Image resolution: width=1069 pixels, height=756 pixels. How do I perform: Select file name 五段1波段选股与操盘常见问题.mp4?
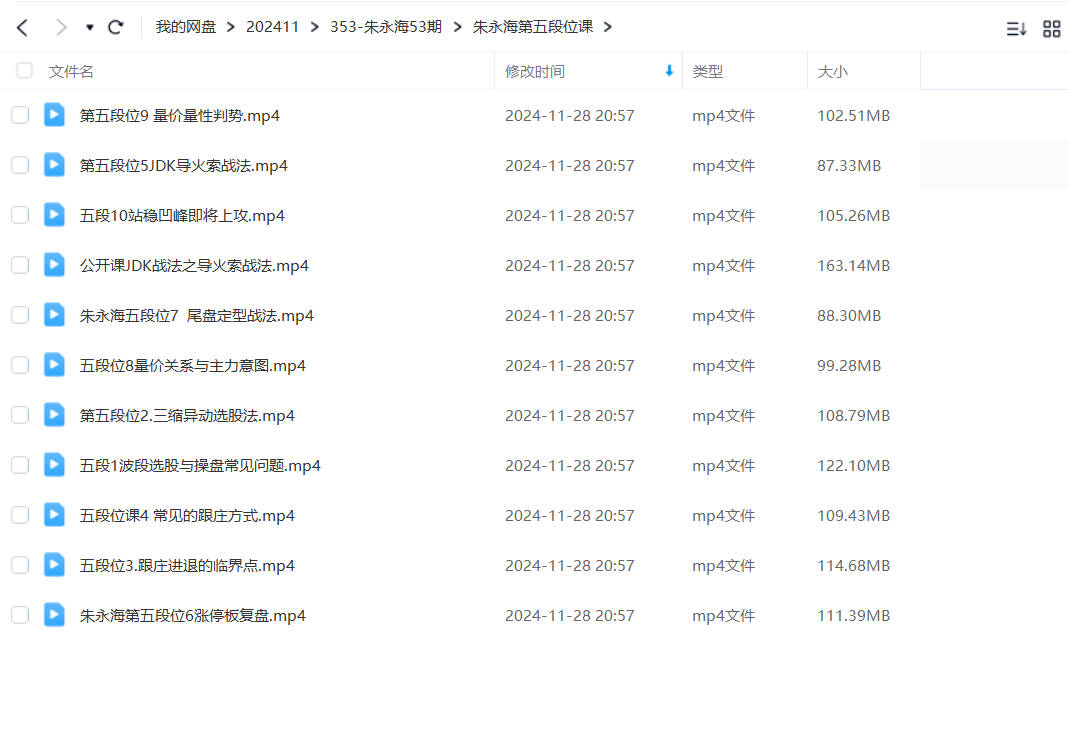point(200,466)
